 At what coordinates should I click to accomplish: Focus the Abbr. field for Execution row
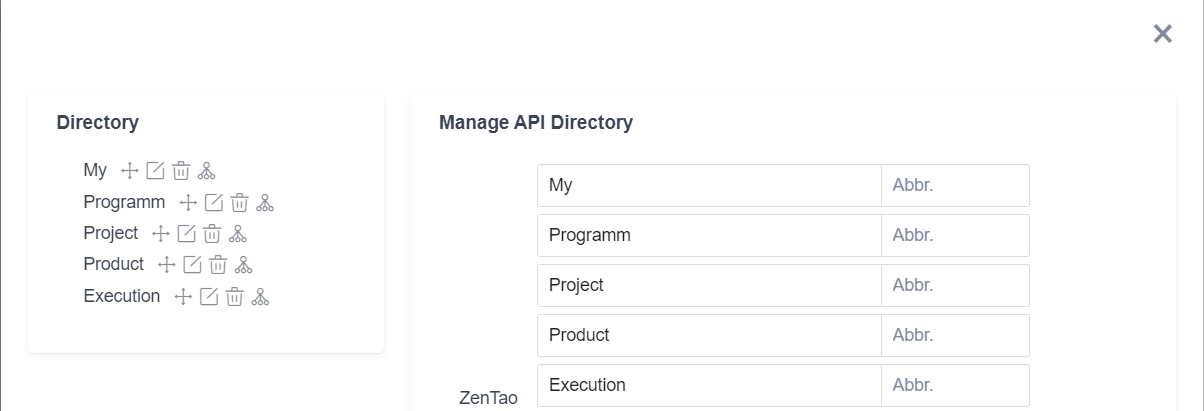point(954,385)
